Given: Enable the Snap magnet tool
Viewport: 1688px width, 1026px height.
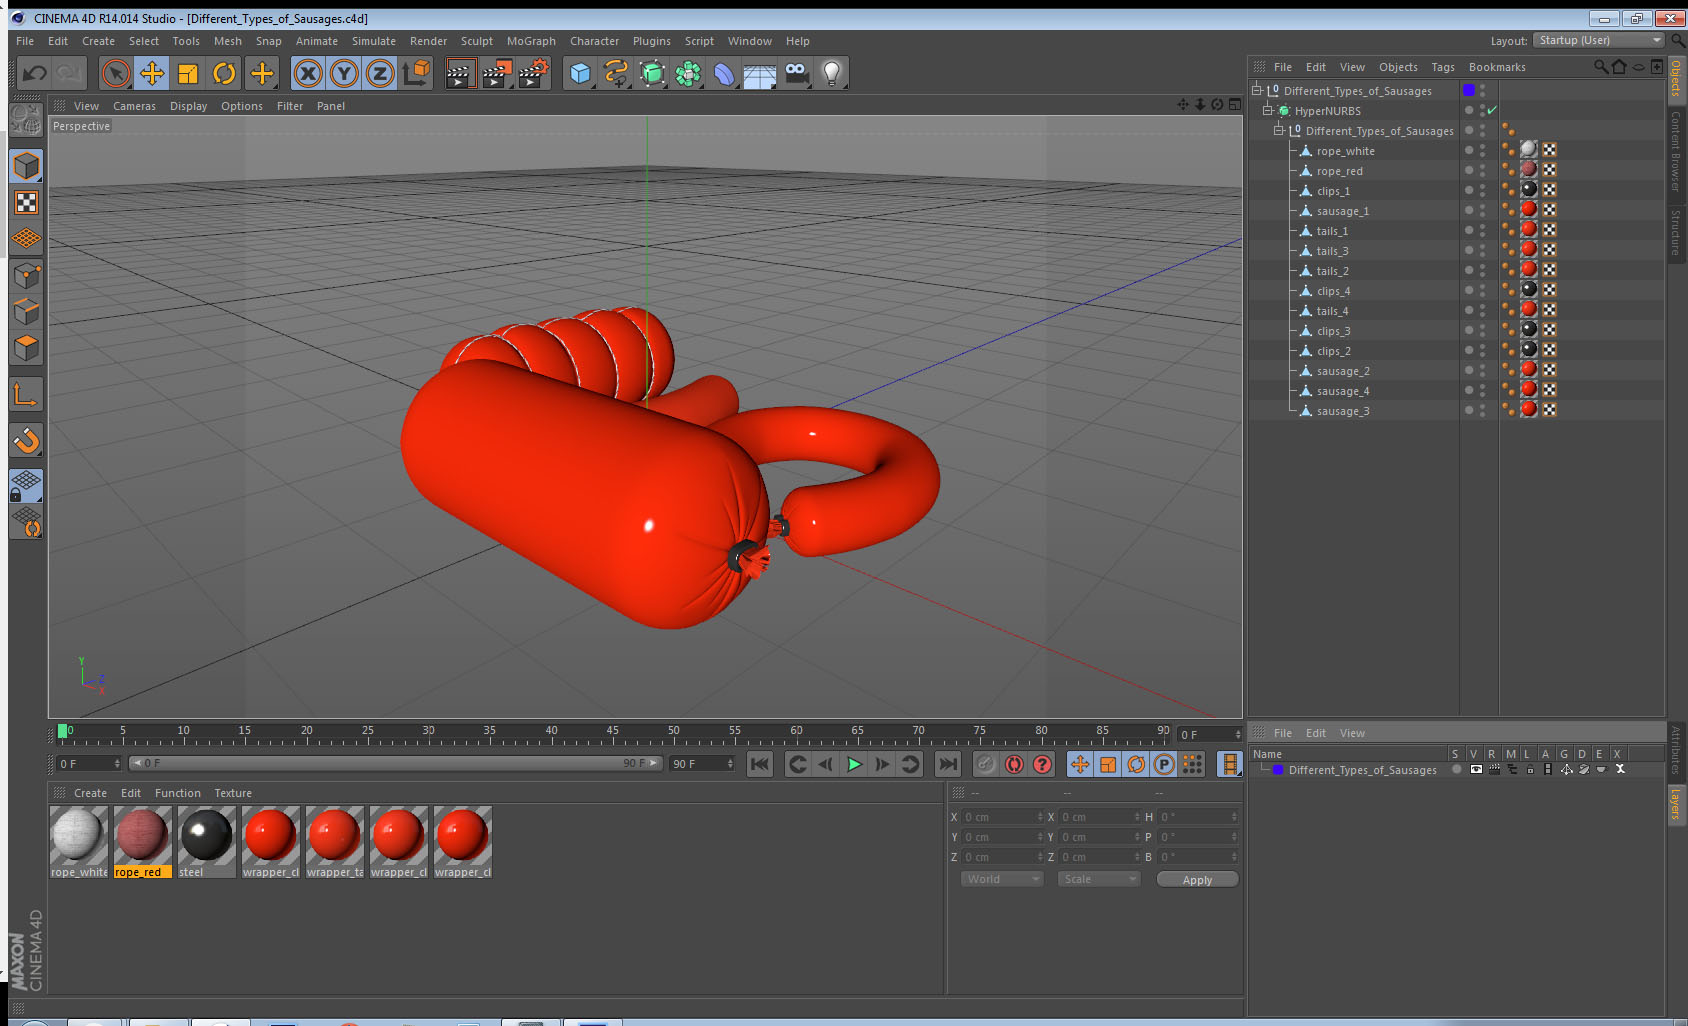Looking at the screenshot, I should [x=26, y=440].
